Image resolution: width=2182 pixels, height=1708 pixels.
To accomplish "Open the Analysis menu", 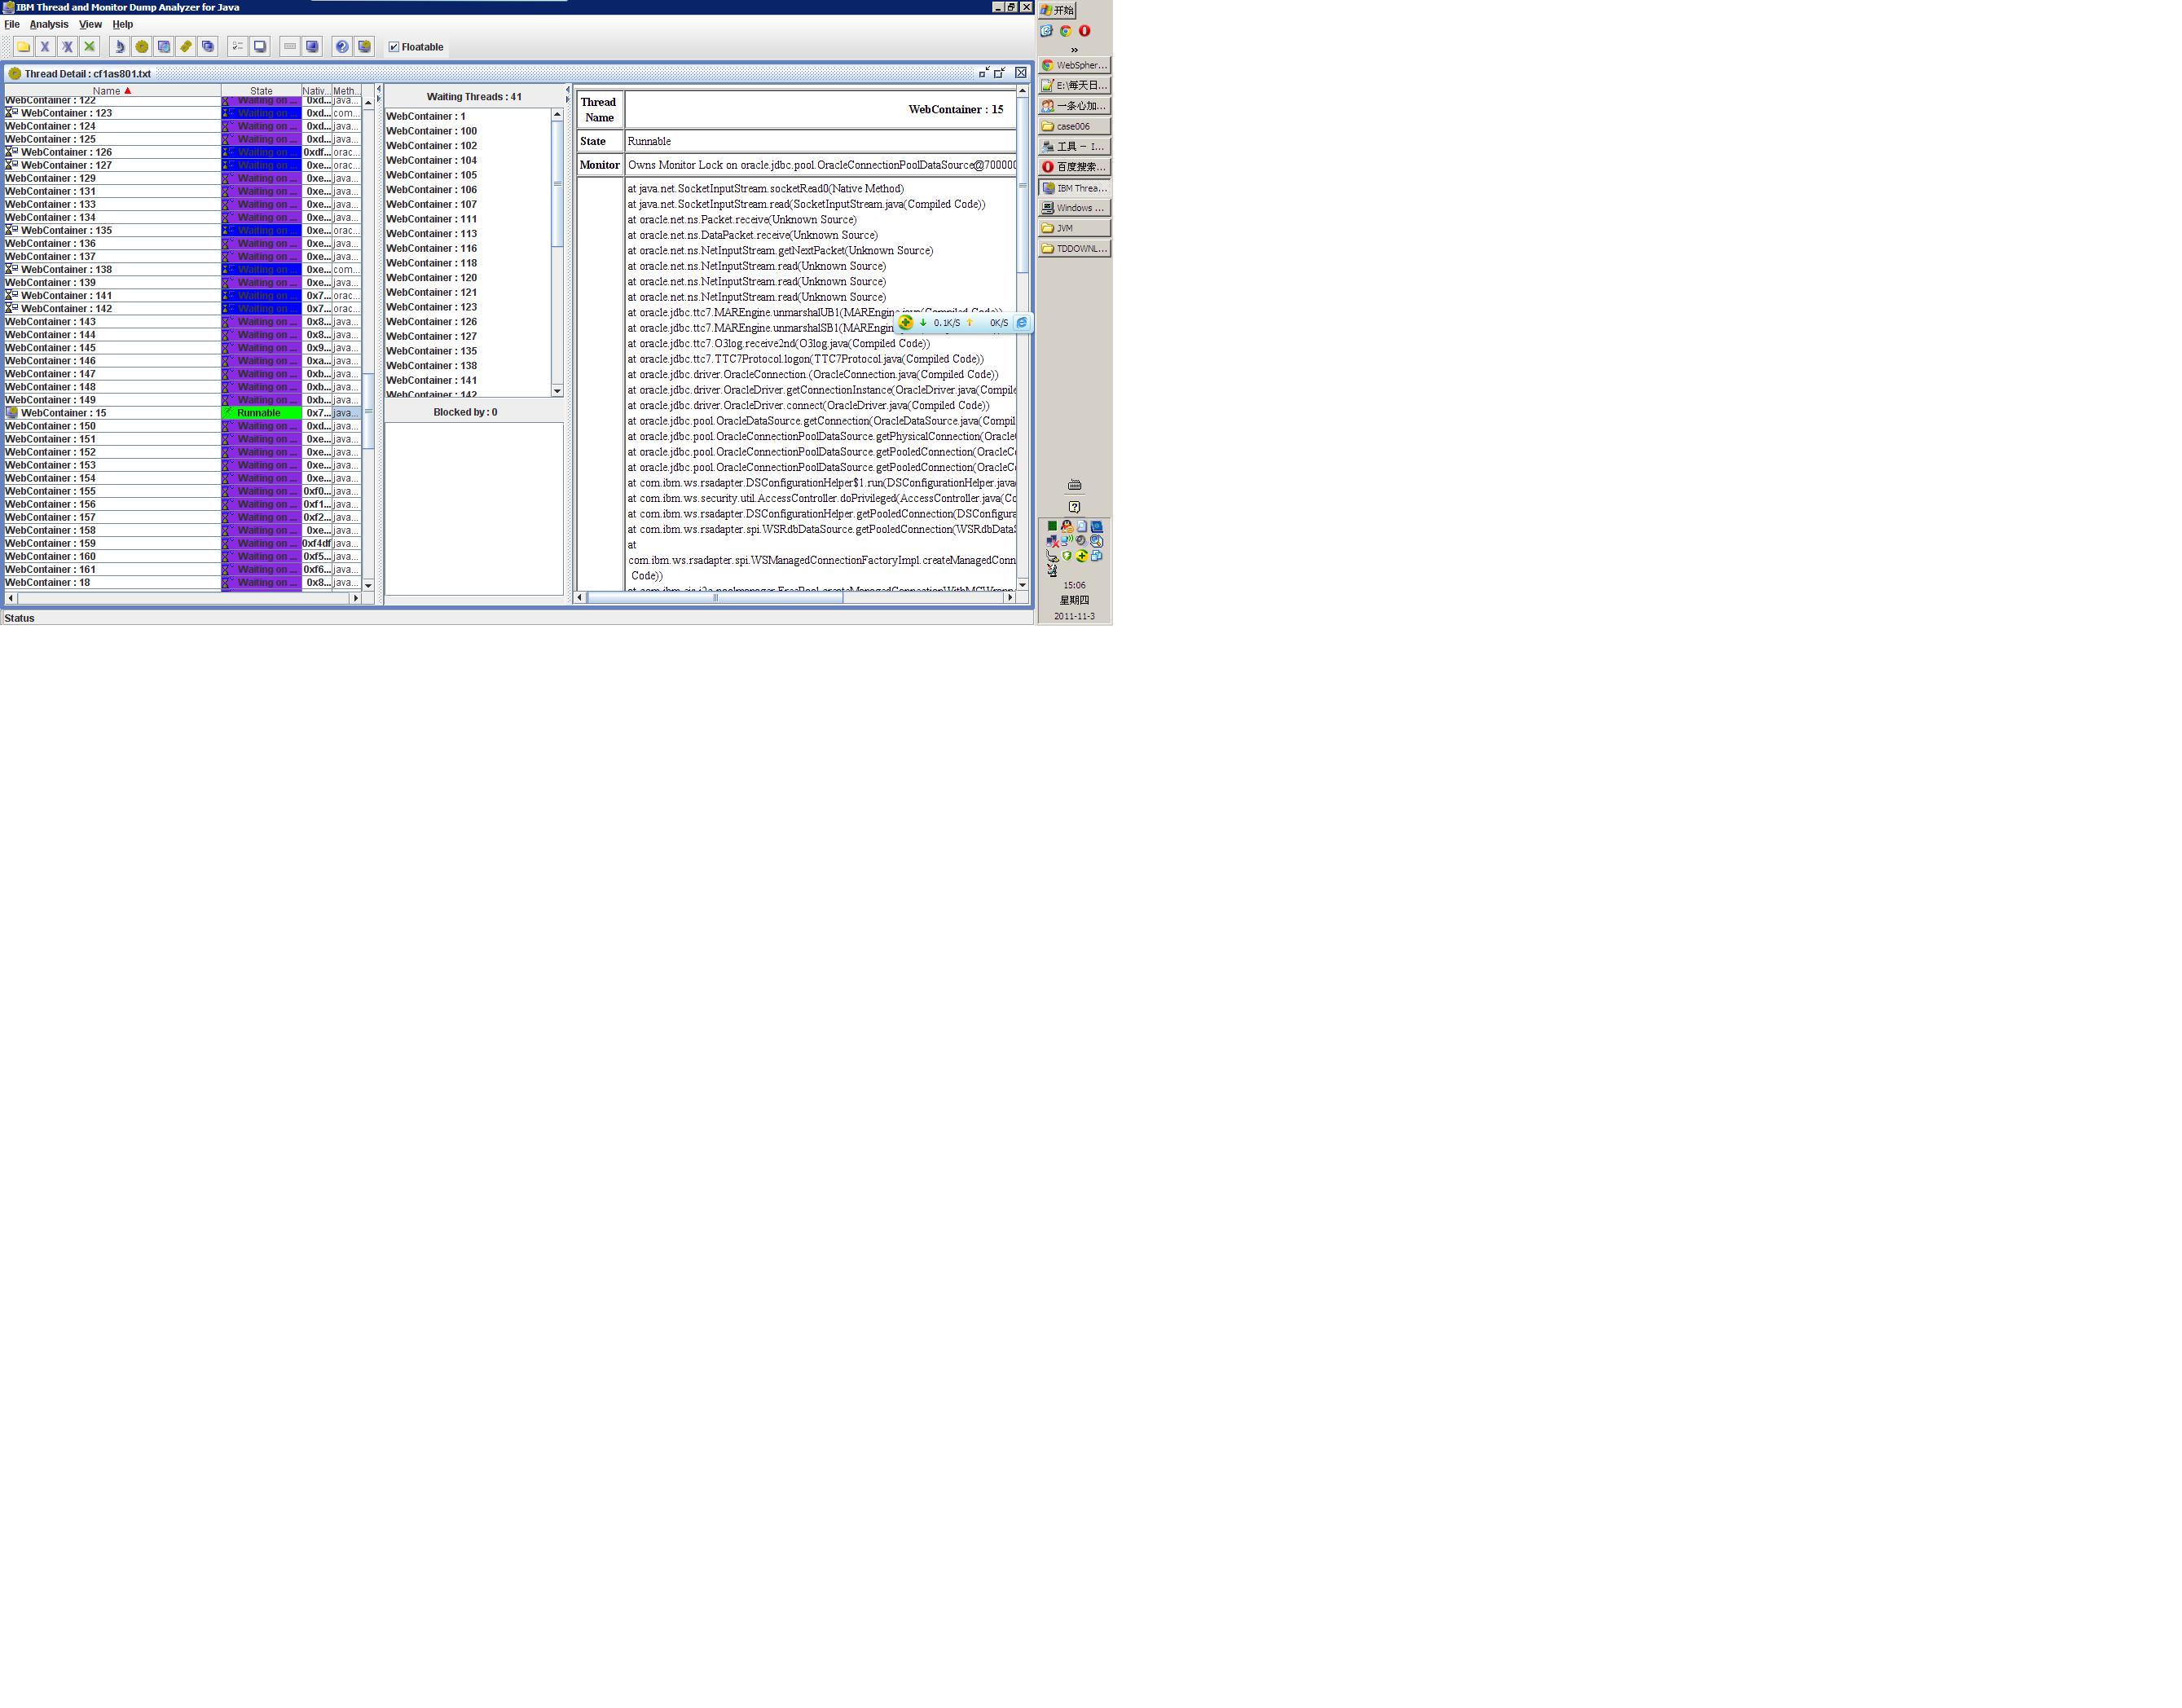I will [x=47, y=24].
